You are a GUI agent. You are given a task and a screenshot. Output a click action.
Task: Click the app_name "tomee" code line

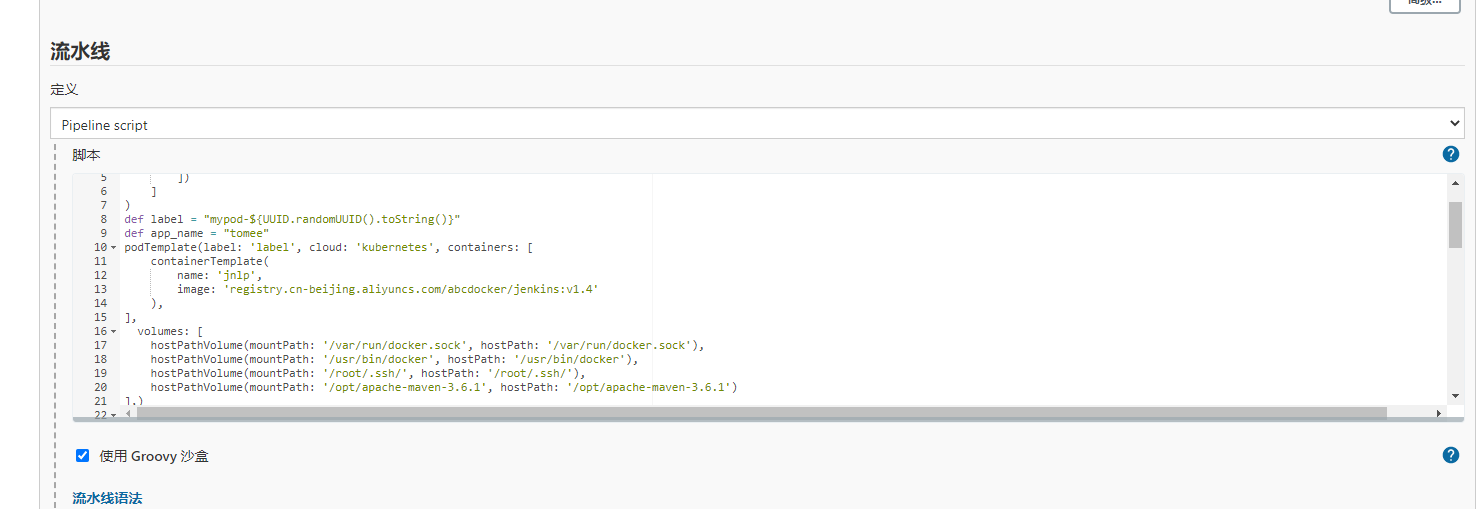click(197, 233)
